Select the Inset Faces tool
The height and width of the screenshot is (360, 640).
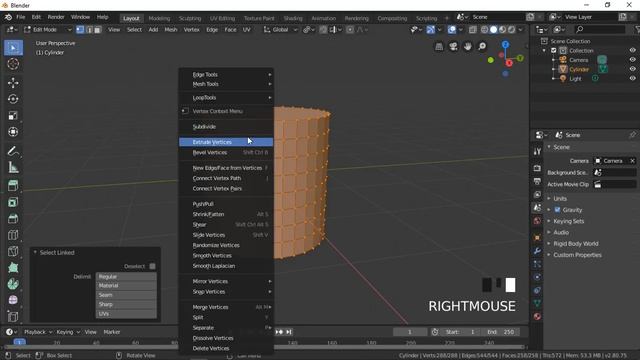pyautogui.click(x=13, y=202)
